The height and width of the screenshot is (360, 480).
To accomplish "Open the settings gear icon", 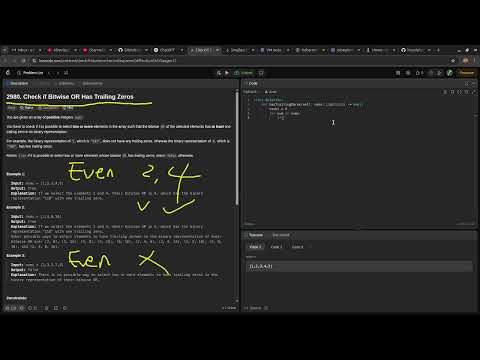I will pyautogui.click(x=408, y=73).
